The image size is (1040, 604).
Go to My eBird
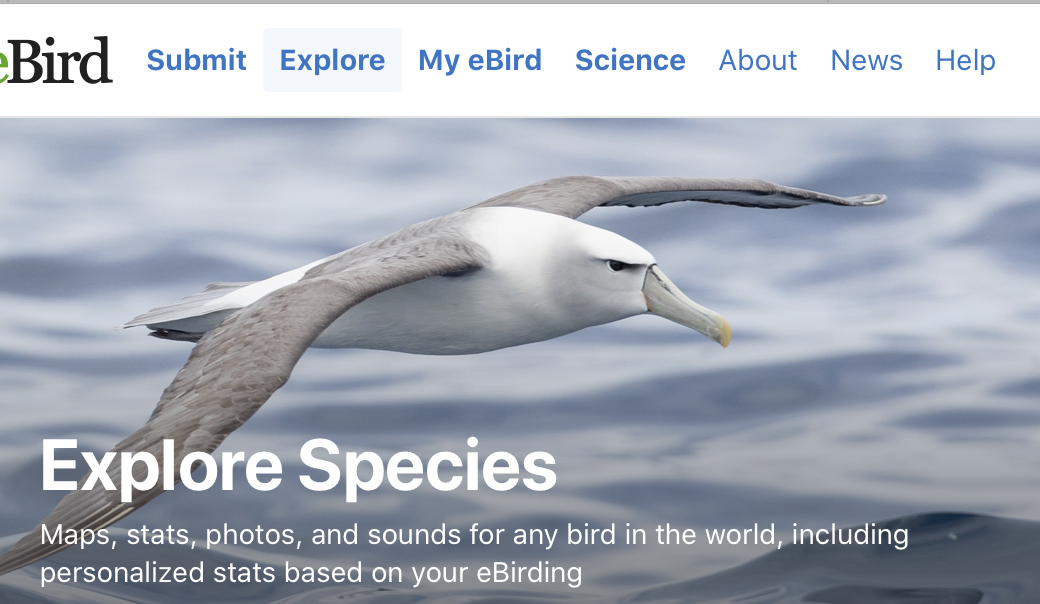coord(480,60)
